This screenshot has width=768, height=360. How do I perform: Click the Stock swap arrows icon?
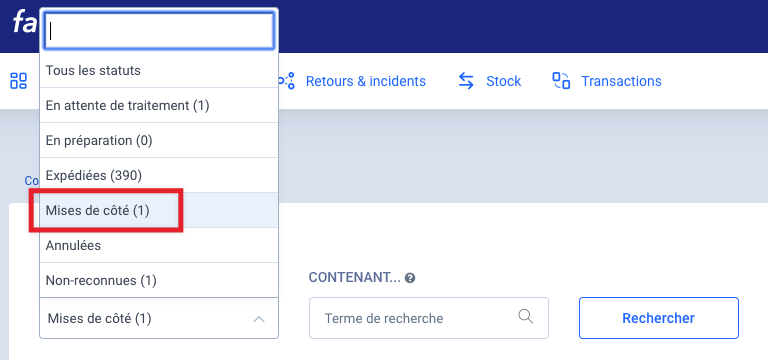coord(466,81)
